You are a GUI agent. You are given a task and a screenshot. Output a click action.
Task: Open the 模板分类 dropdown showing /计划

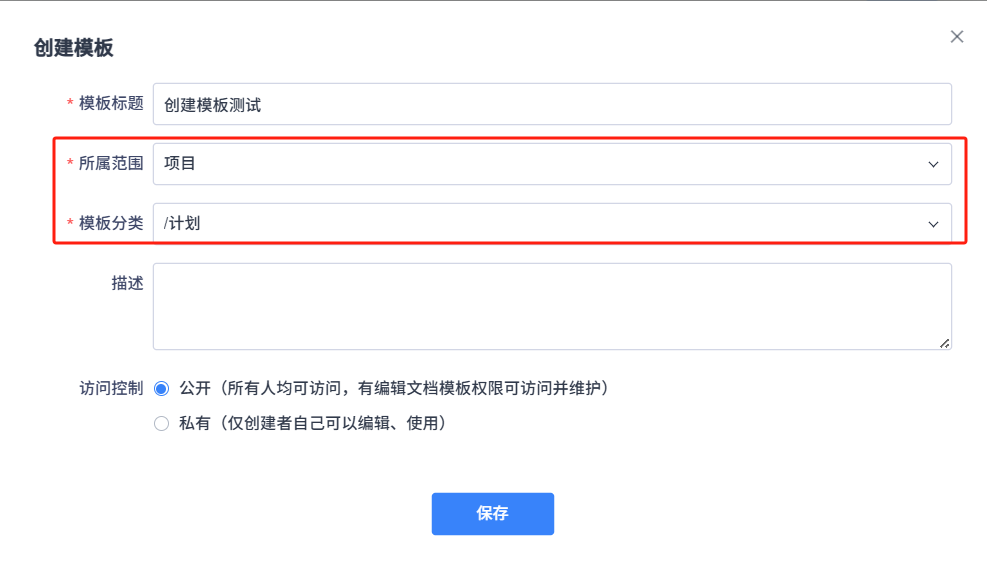(x=540, y=224)
